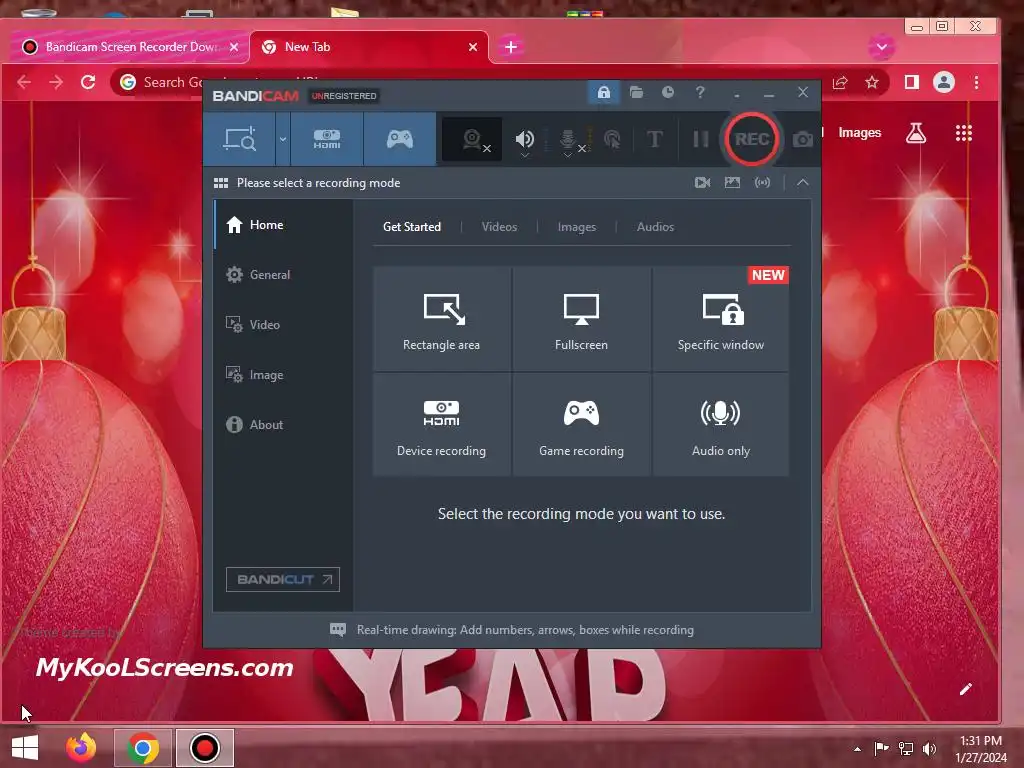Viewport: 1024px width, 768px height.
Task: Open Chrome three-dot menu
Action: (x=976, y=82)
